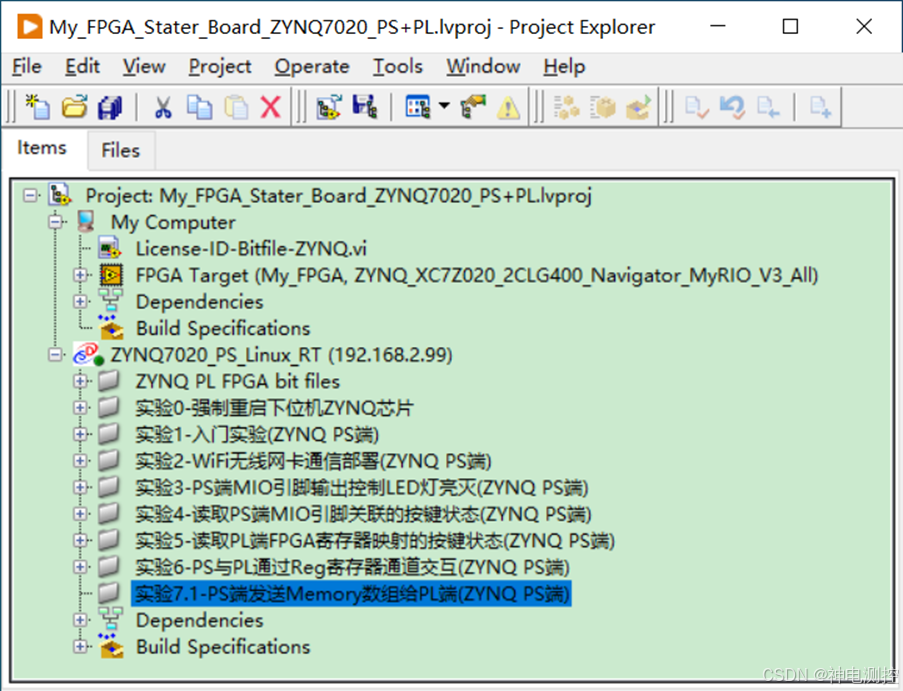Click the FPGA Target chip icon
The image size is (903, 691).
(x=111, y=275)
